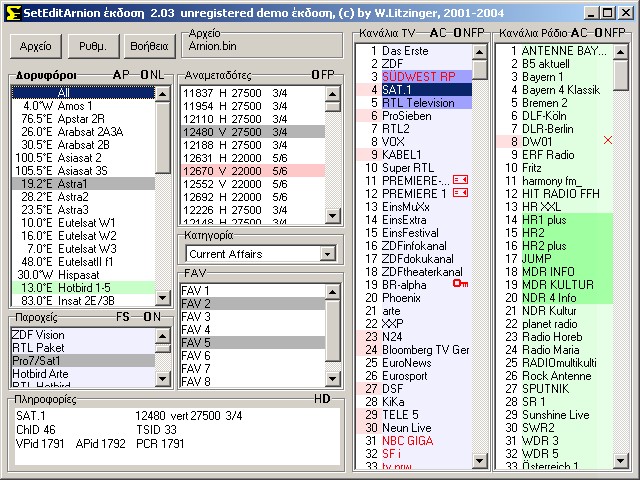Click the red X mark next to DW01
The image size is (640, 480).
point(608,141)
